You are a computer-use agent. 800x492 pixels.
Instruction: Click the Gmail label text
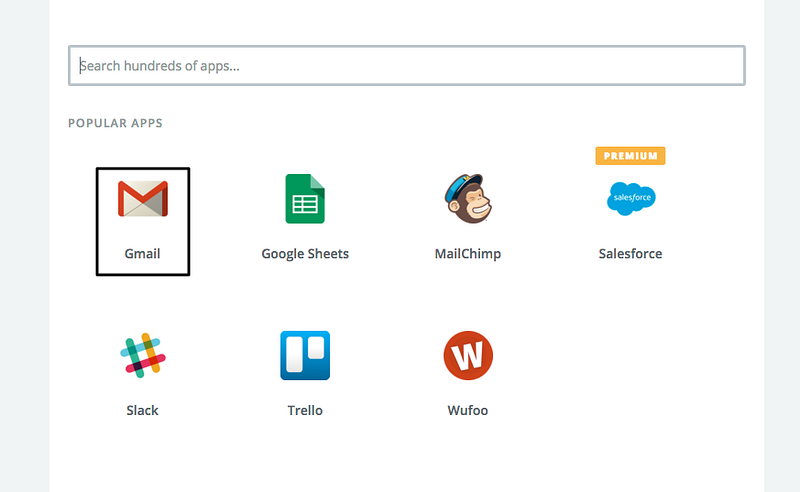coord(142,254)
